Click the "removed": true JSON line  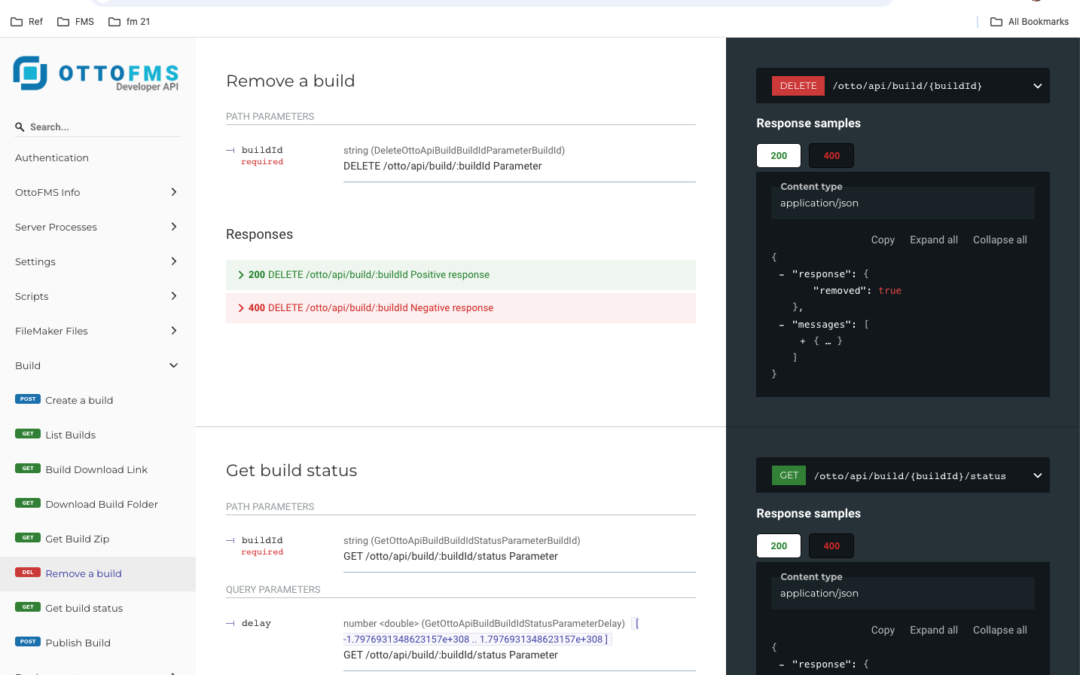858,291
